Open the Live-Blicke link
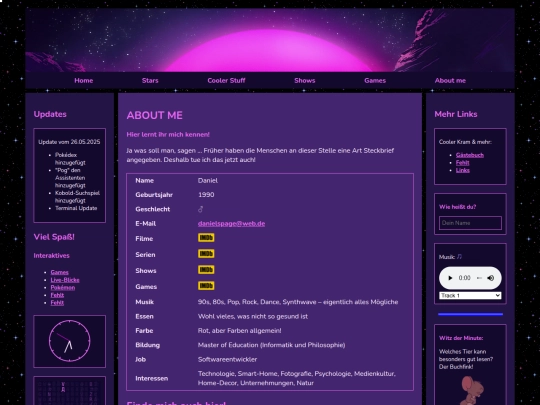 point(65,280)
